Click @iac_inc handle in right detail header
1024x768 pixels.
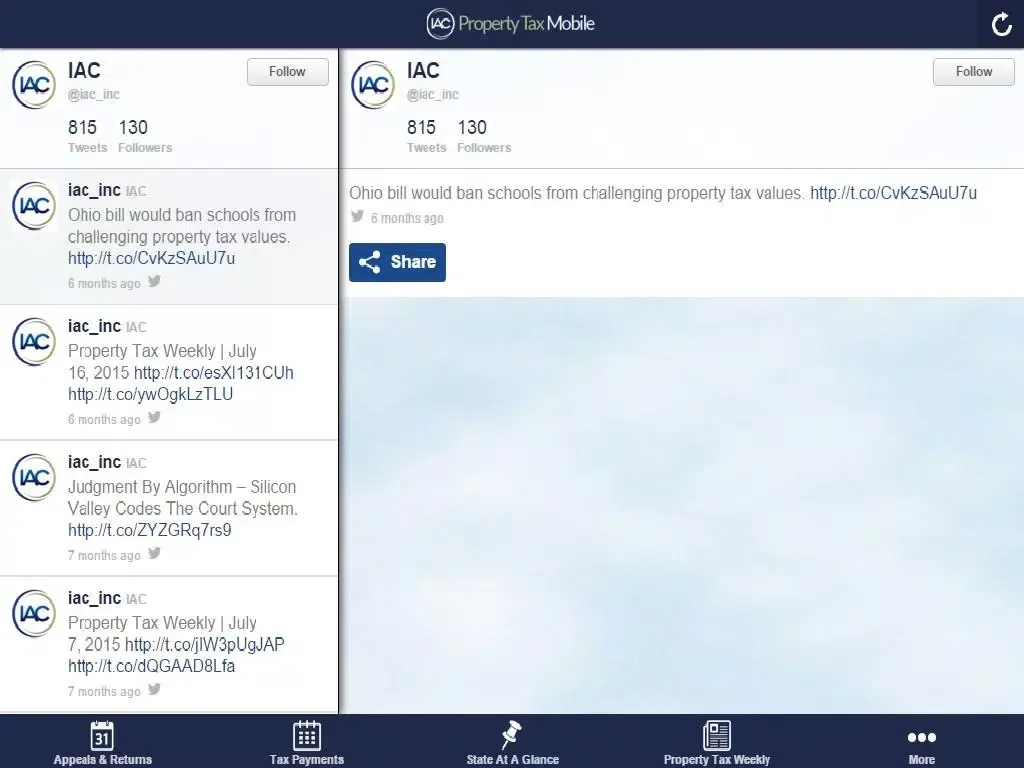(432, 95)
